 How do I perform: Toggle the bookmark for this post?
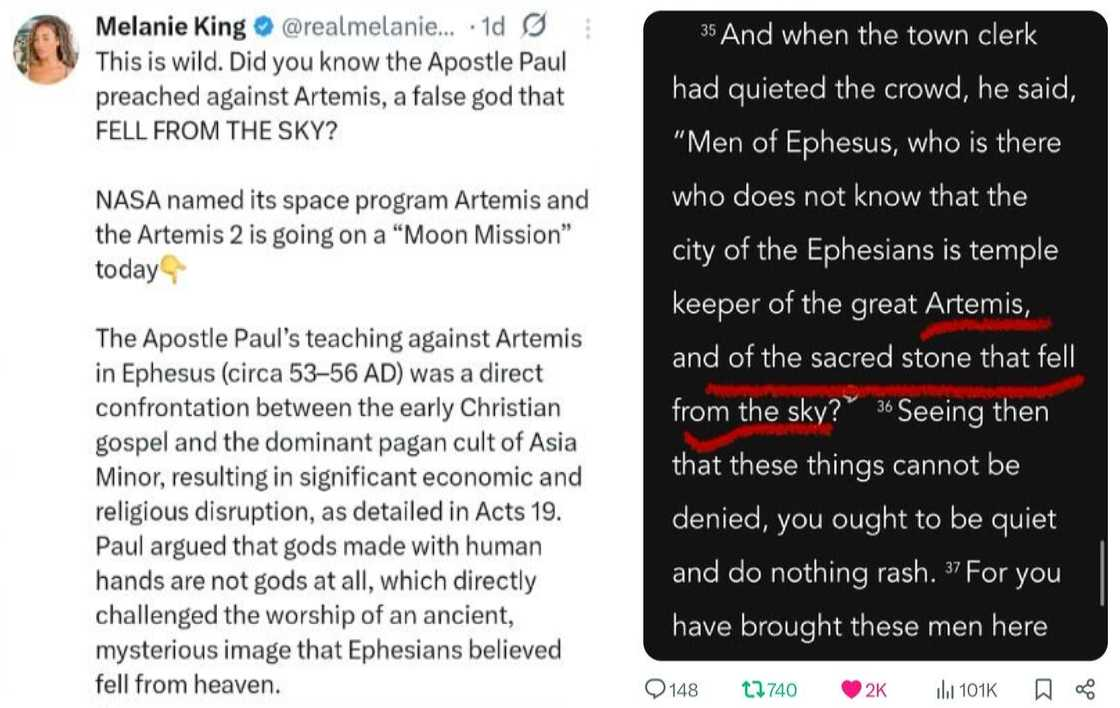pyautogui.click(x=1042, y=689)
